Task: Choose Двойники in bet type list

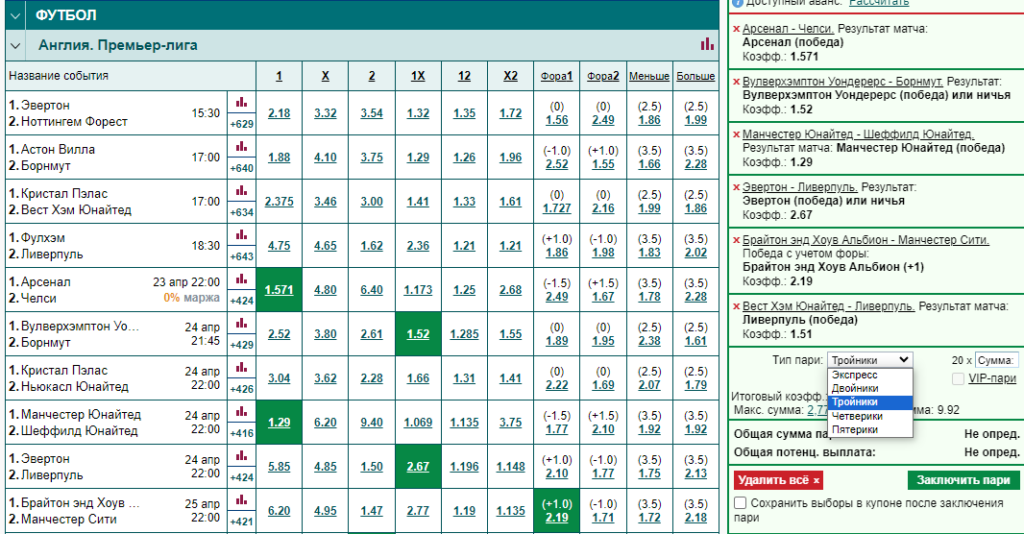Action: [x=870, y=388]
